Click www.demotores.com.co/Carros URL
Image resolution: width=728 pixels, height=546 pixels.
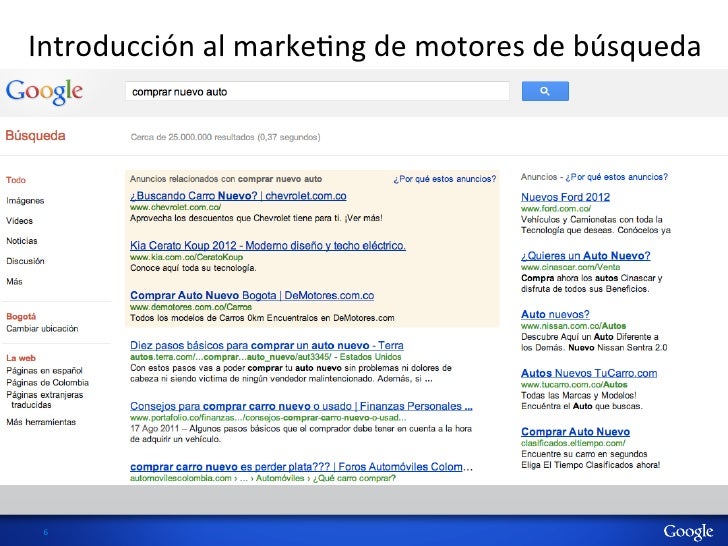191,307
